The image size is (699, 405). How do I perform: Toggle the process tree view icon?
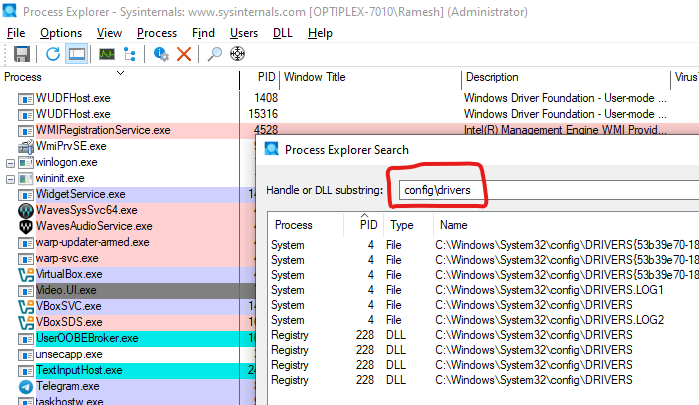pos(130,54)
